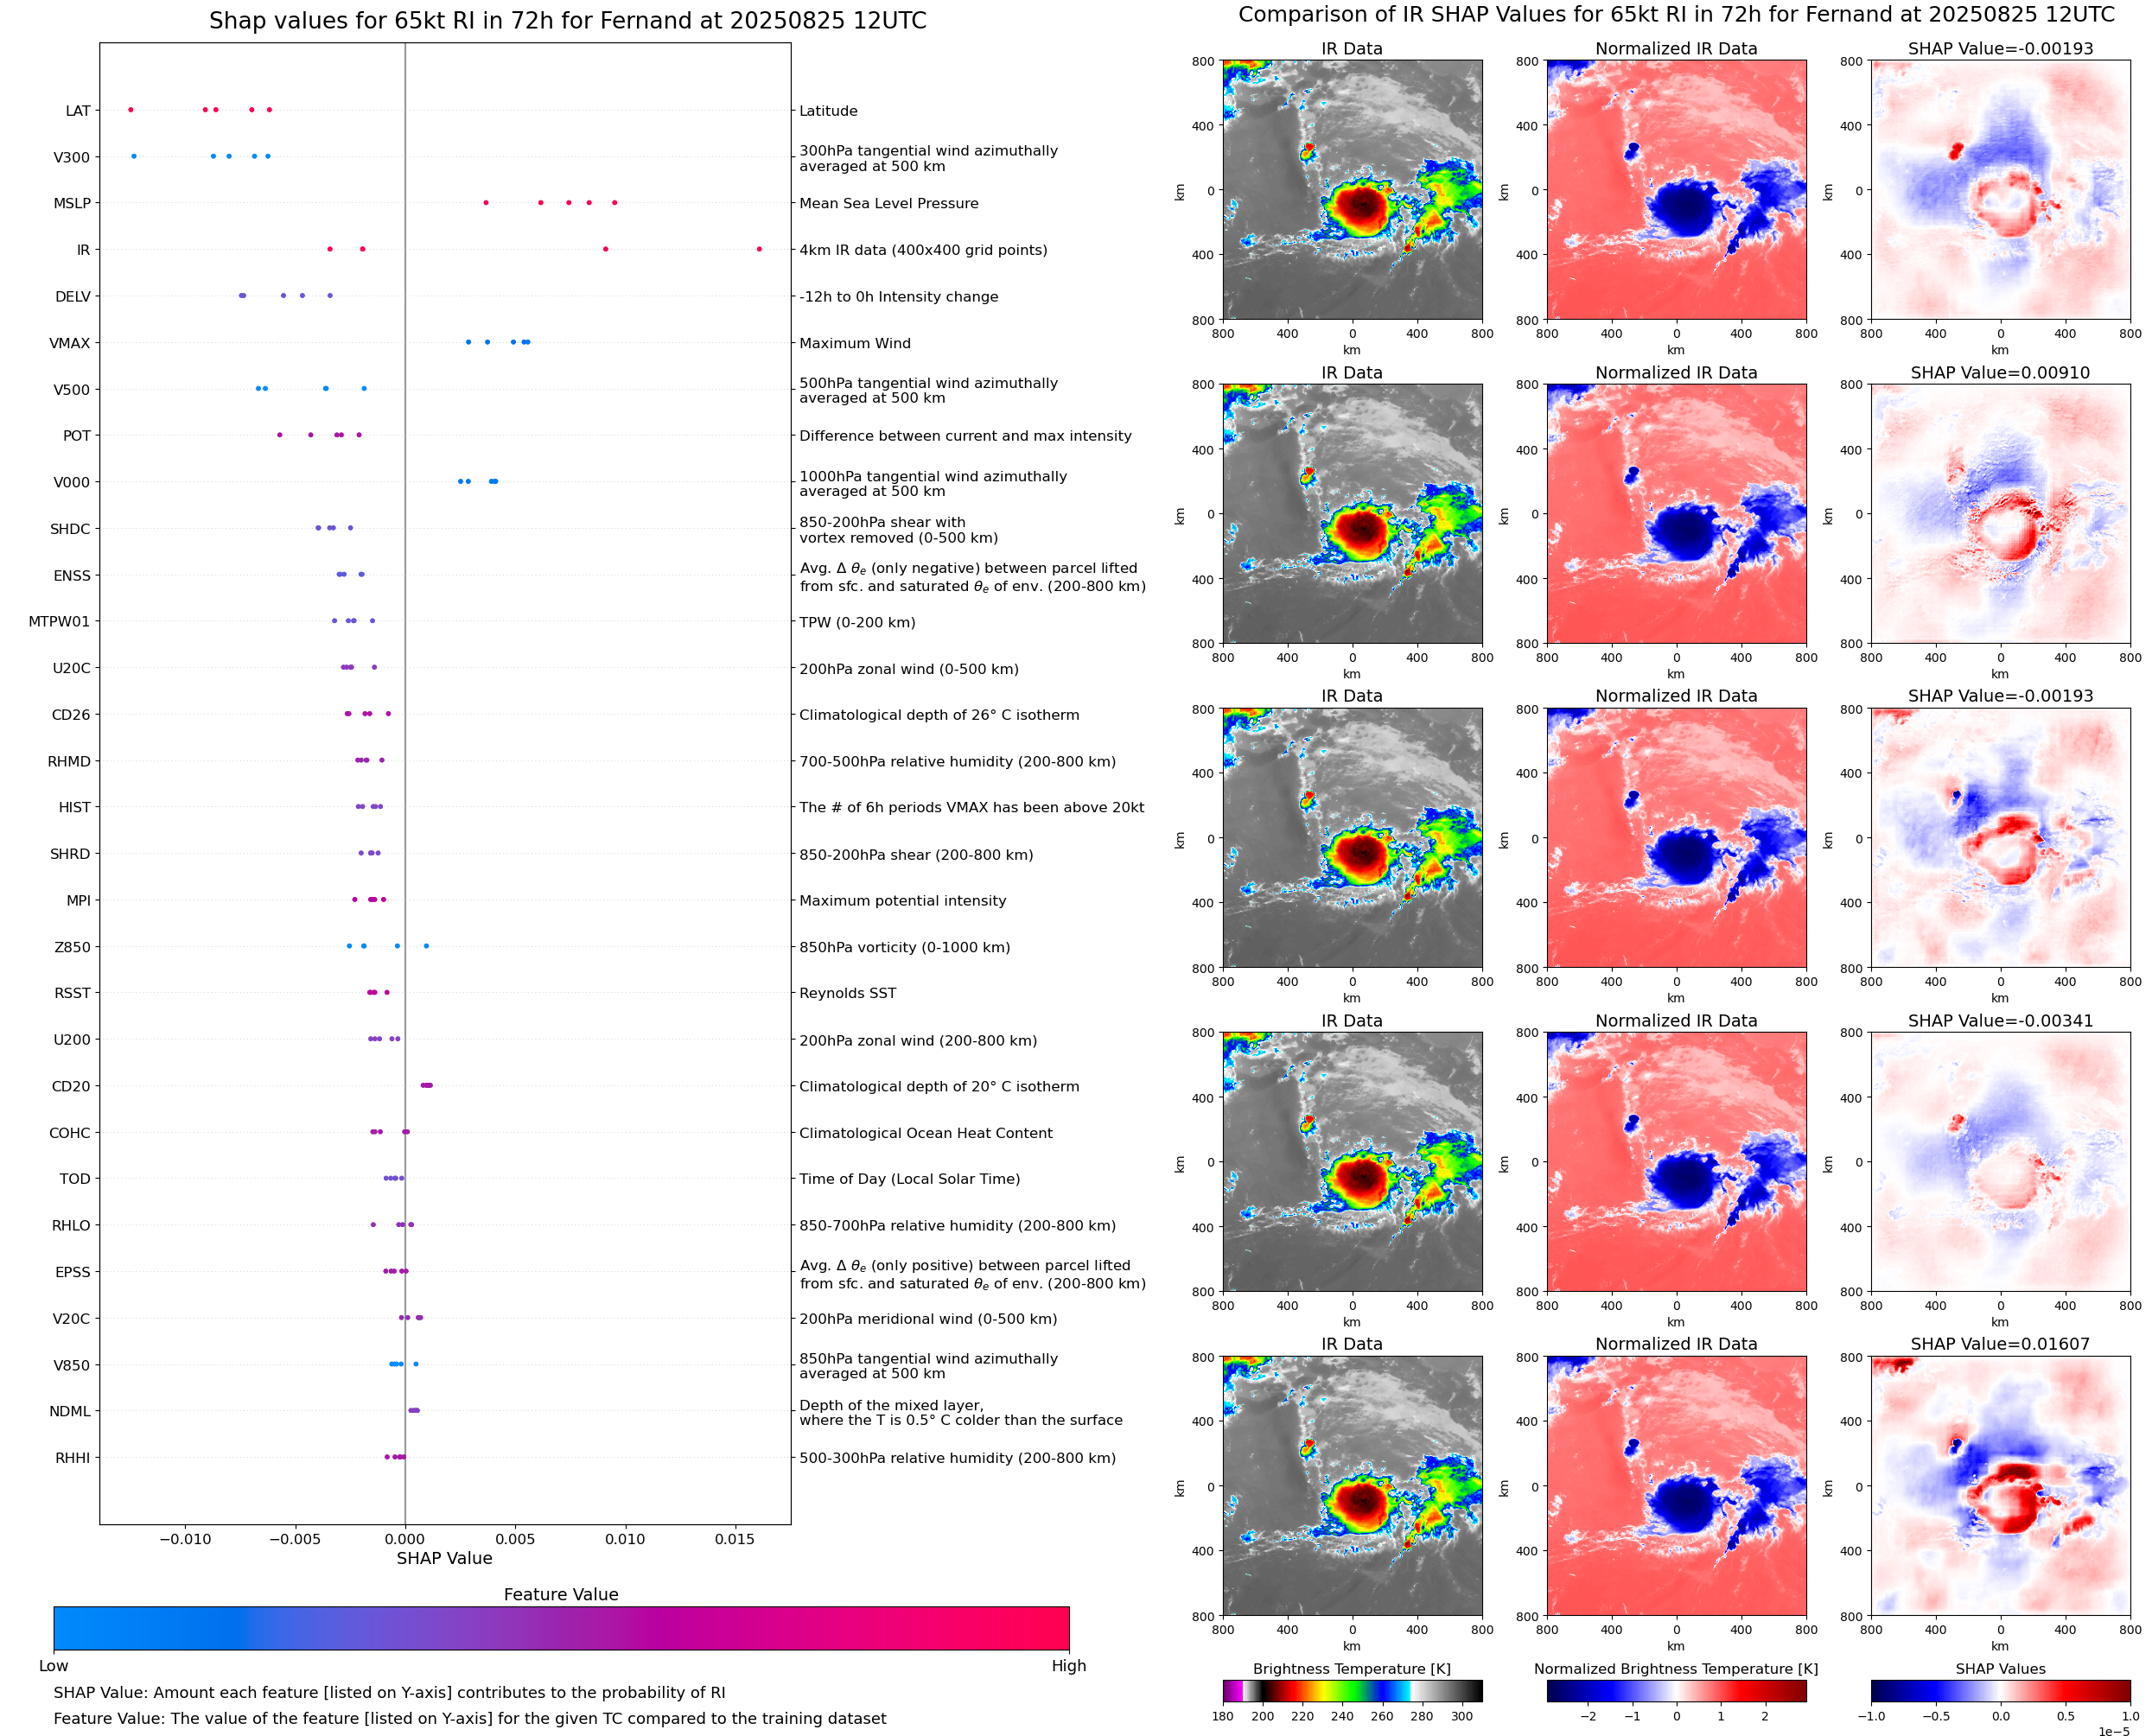Click the CD20 row data point cluster
This screenshot has width=2152, height=1736.
pyautogui.click(x=426, y=1085)
